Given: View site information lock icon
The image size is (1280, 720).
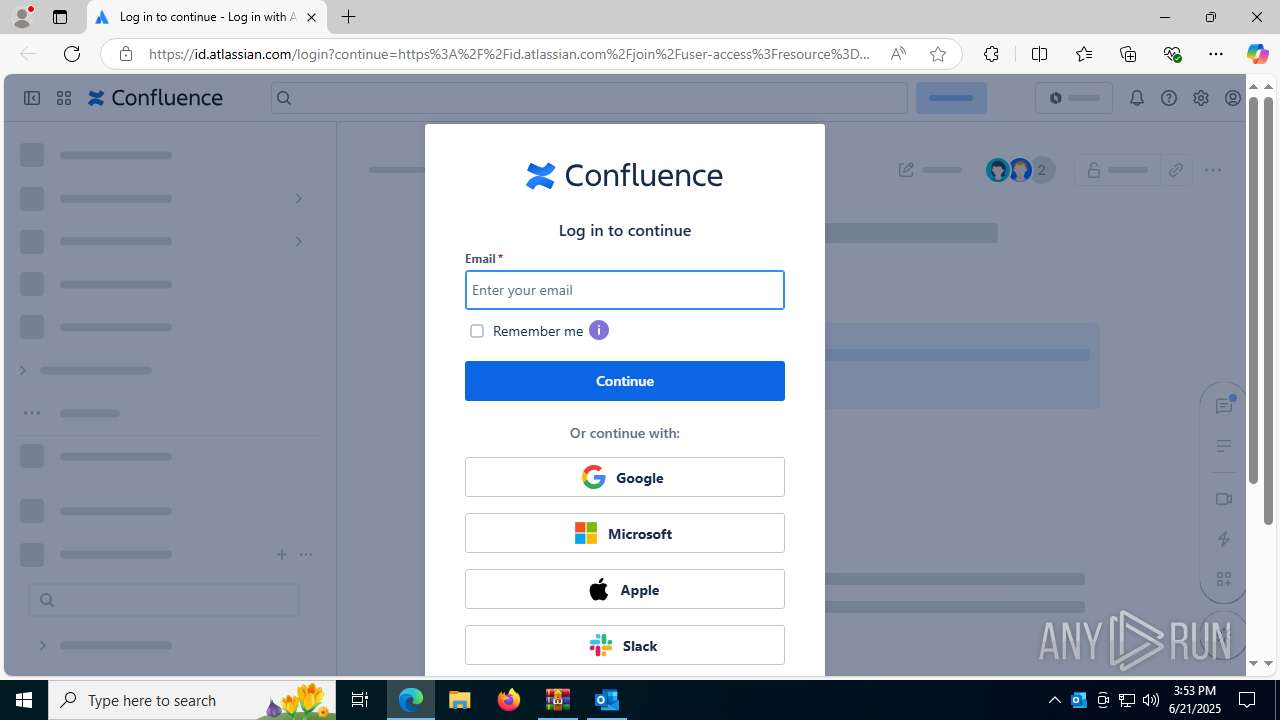Looking at the screenshot, I should coord(125,54).
